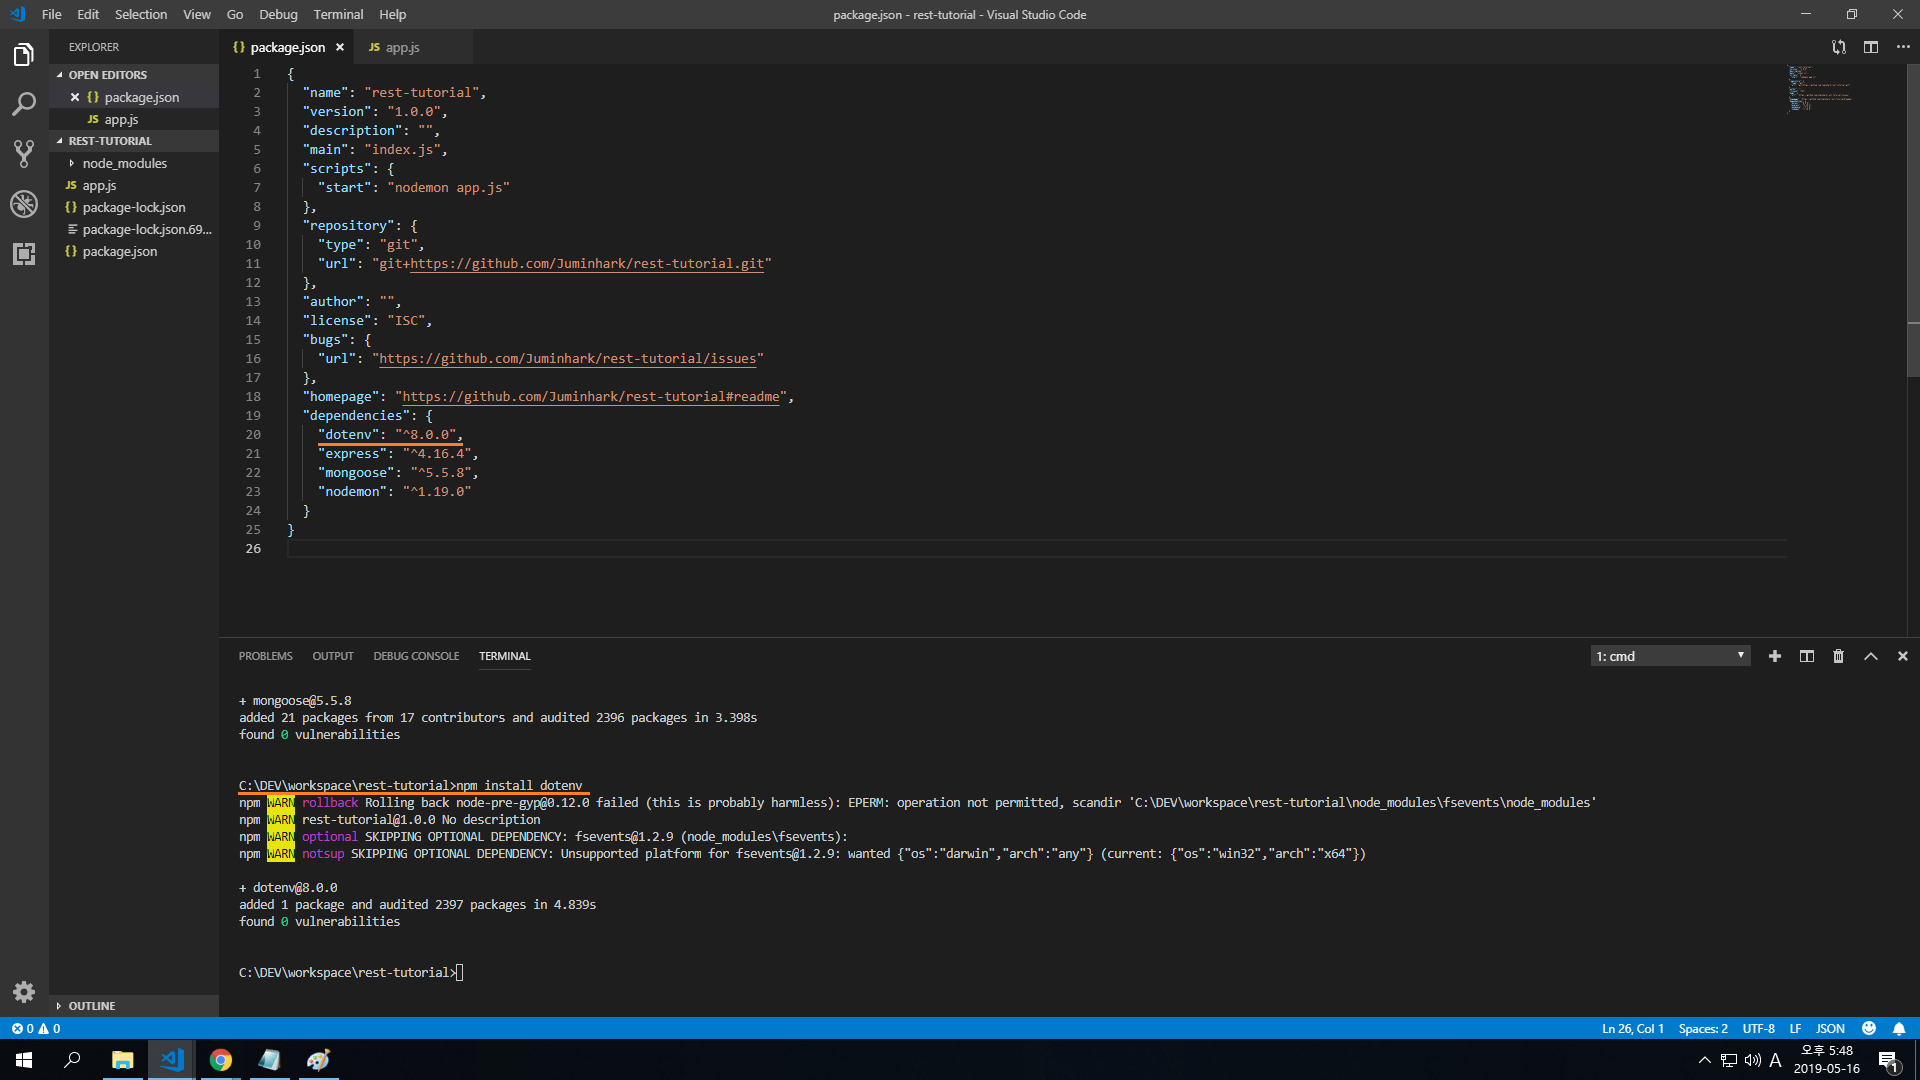Viewport: 1920px width, 1080px height.
Task: Split the terminal panel
Action: 1807,656
